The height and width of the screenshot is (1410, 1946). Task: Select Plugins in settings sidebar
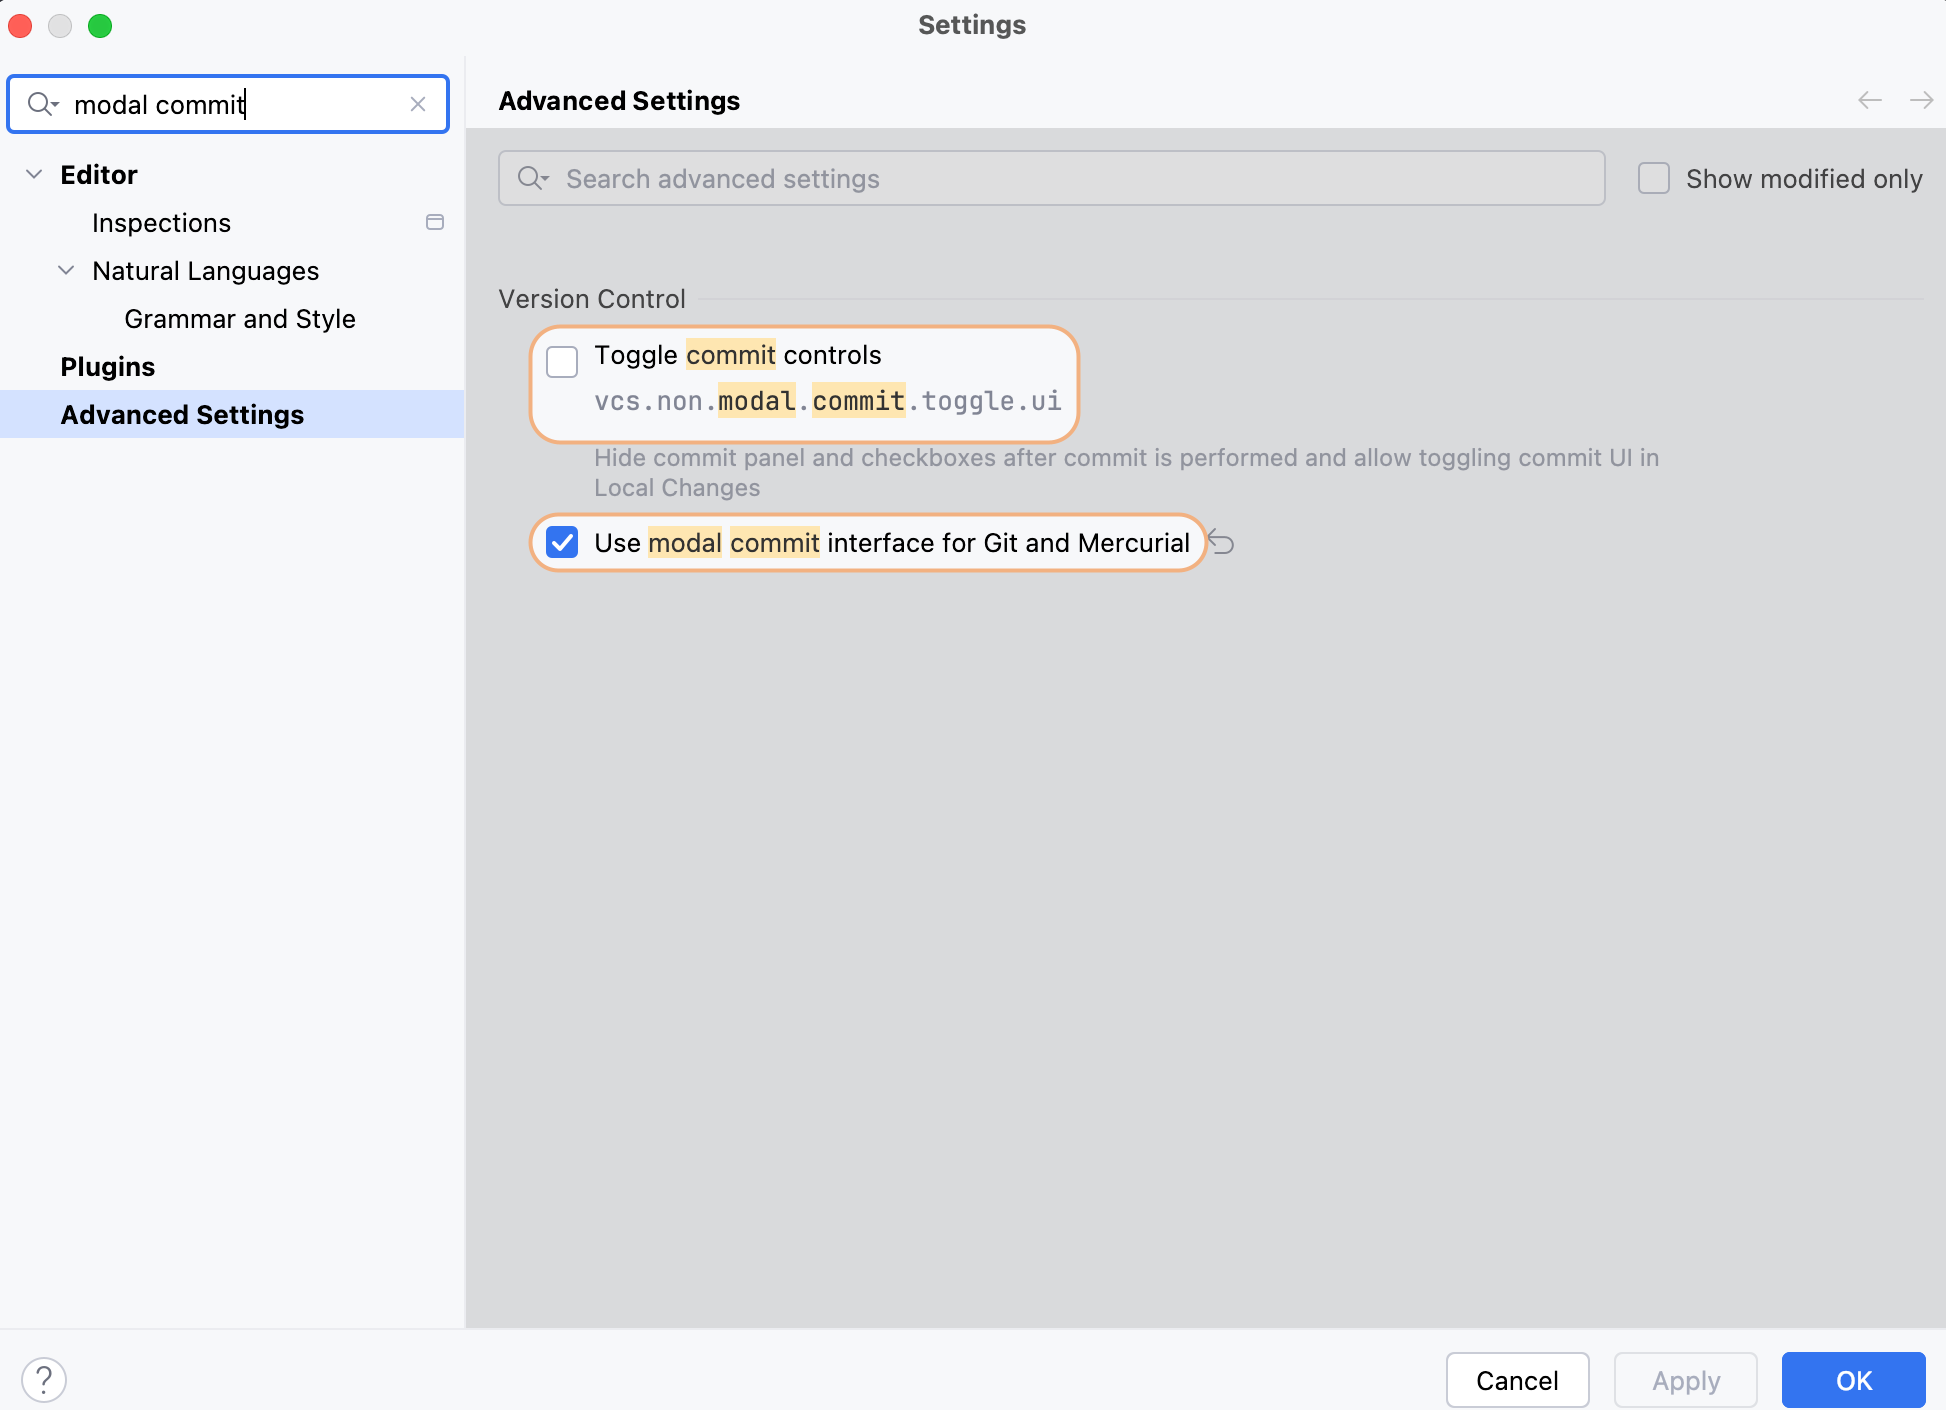point(107,367)
